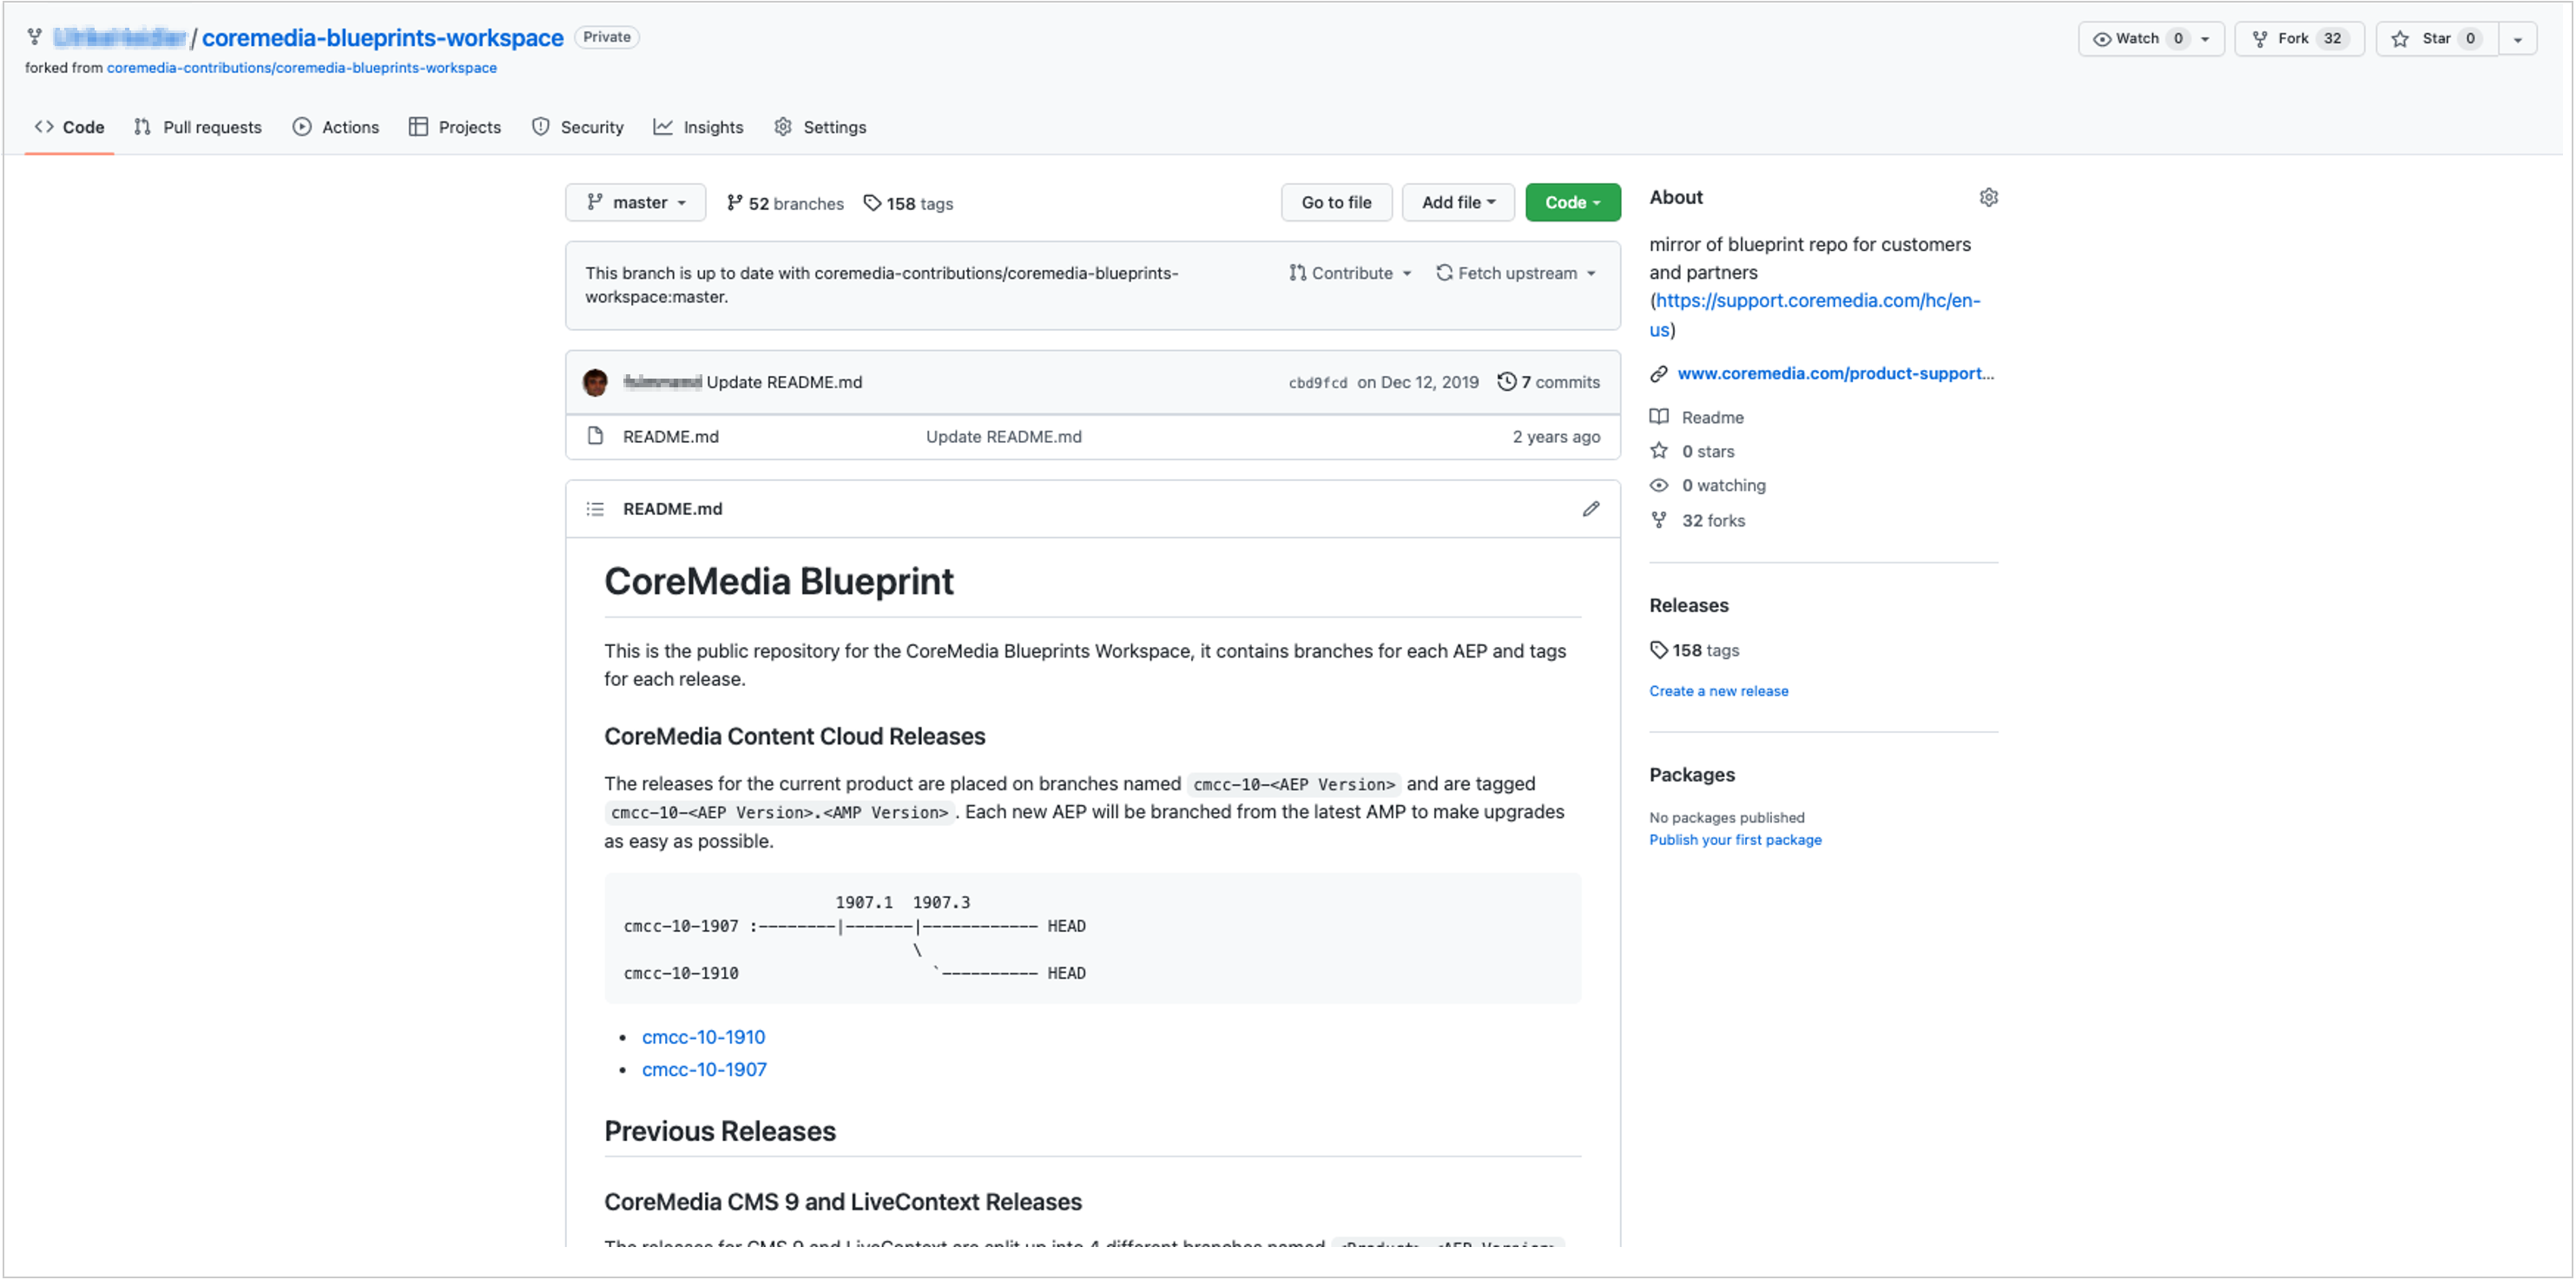Image resolution: width=2576 pixels, height=1280 pixels.
Task: Click the fork icon beside repository name
Action: [x=35, y=38]
